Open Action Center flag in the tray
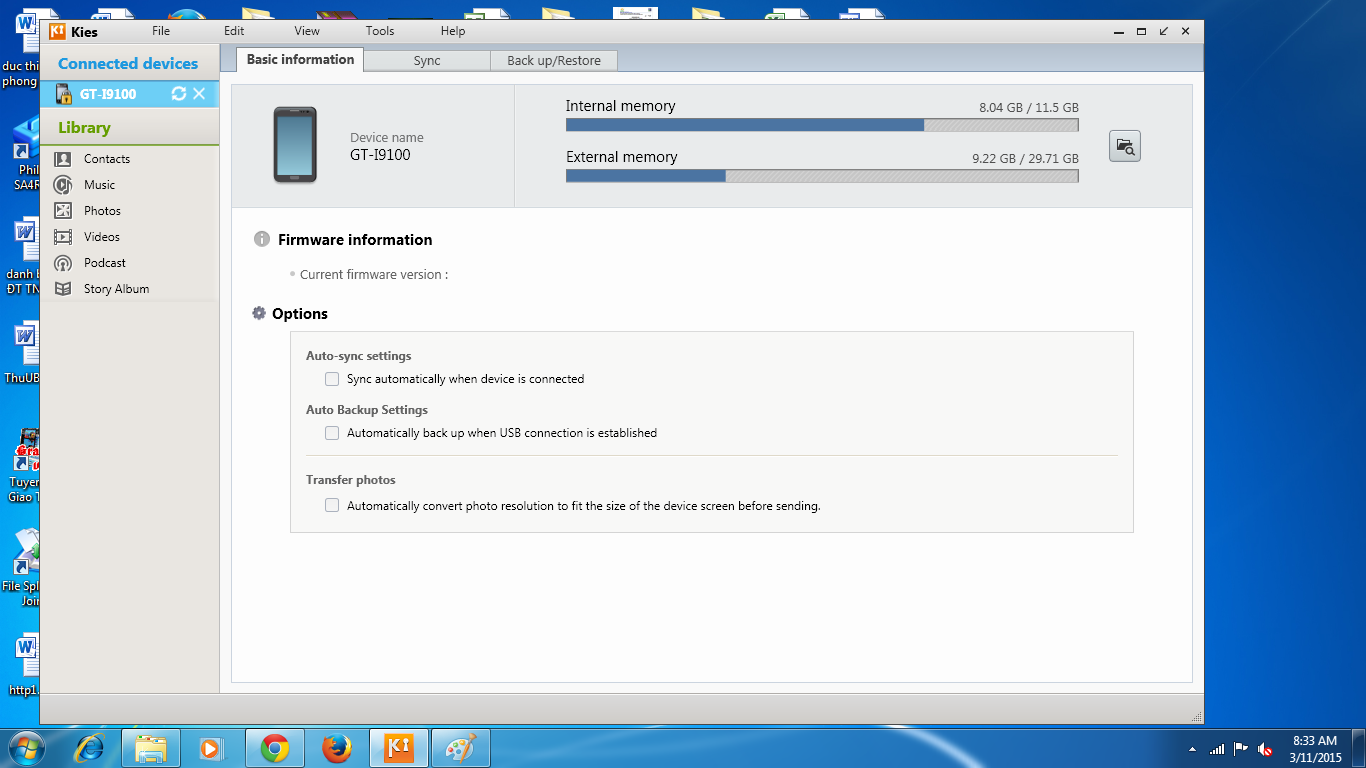 coord(1241,748)
